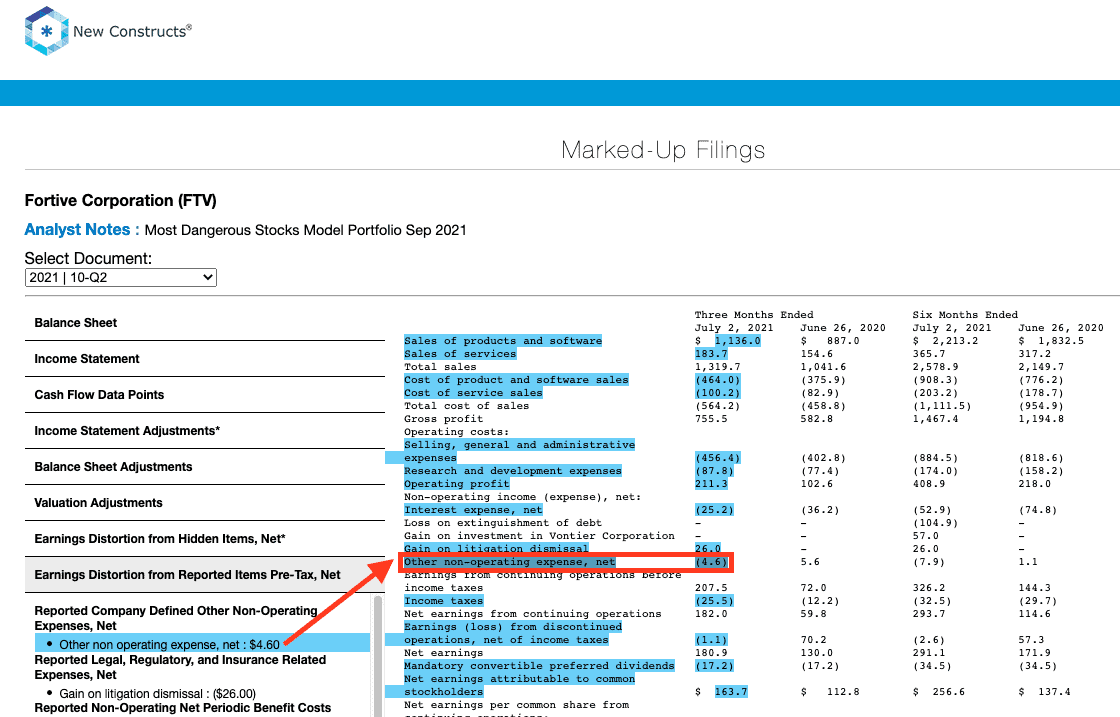The height and width of the screenshot is (717, 1120).
Task: Open the Select Document dropdown 2021 | 10-Q2
Action: tap(121, 277)
